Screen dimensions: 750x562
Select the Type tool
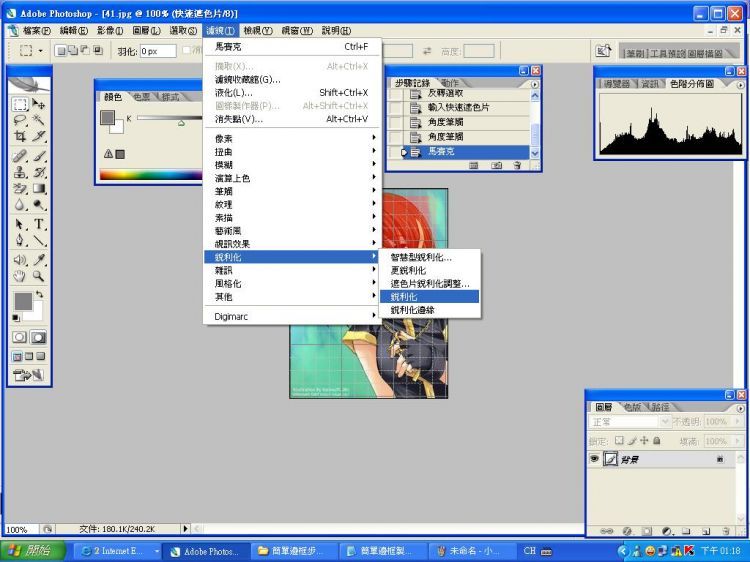click(x=38, y=224)
